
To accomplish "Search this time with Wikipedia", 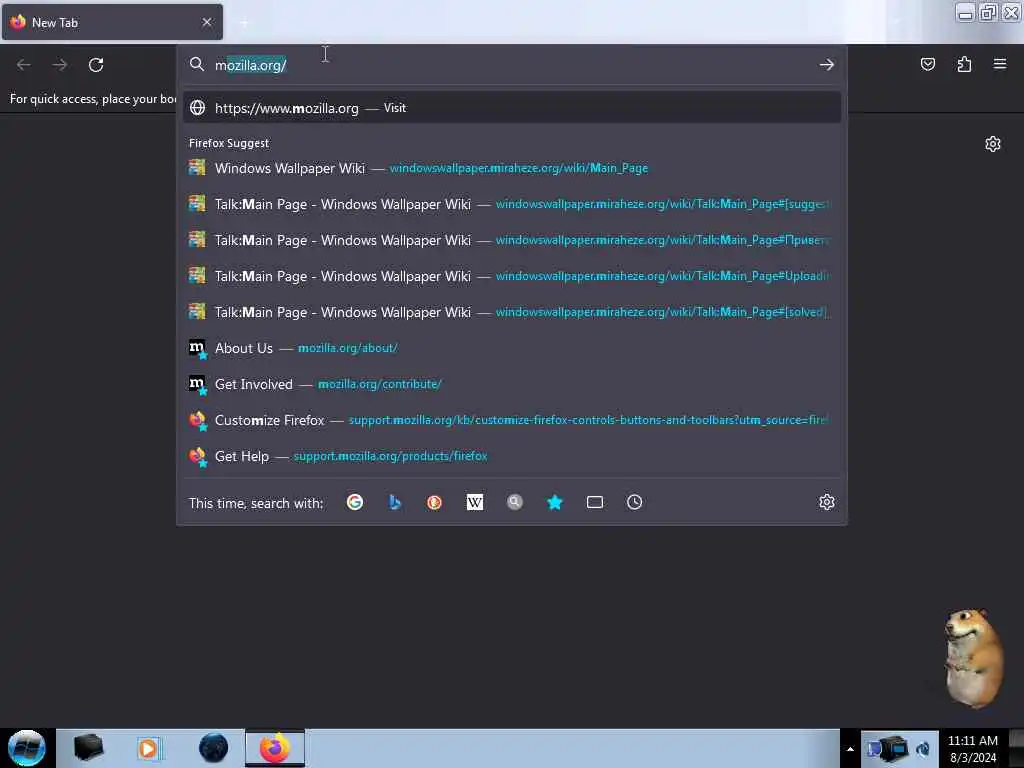I will [475, 502].
